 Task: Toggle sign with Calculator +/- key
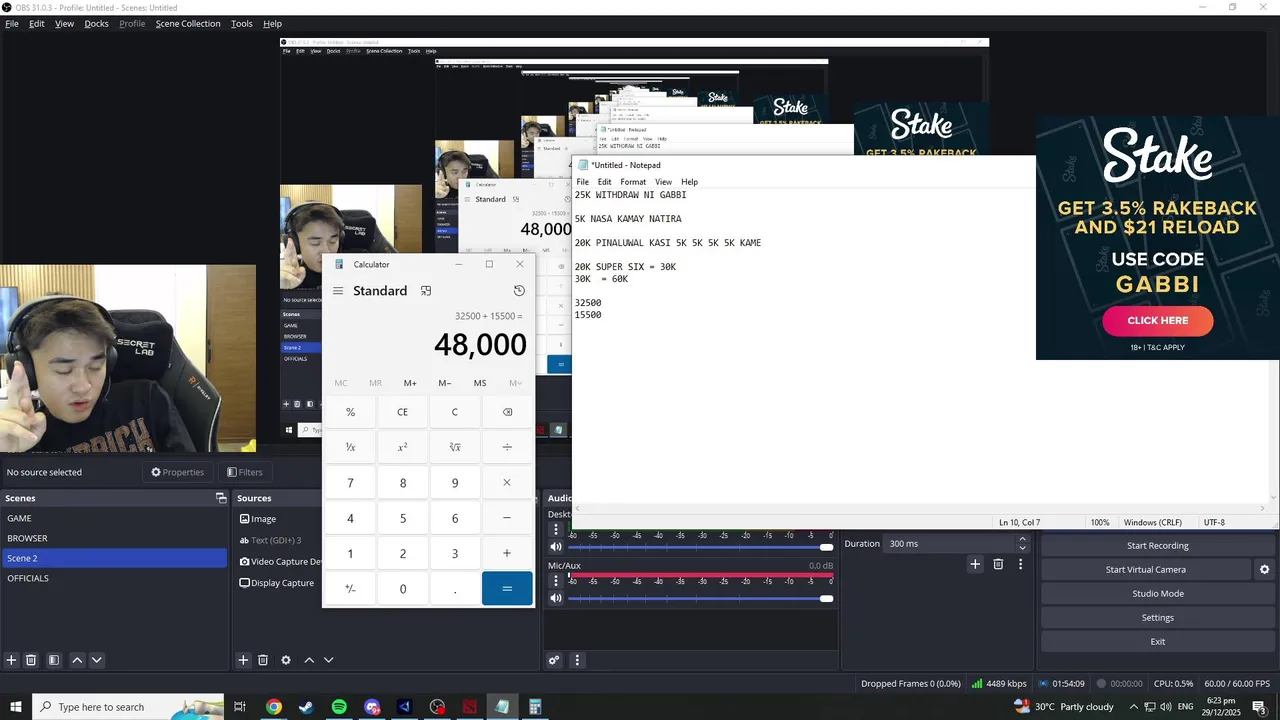click(350, 589)
